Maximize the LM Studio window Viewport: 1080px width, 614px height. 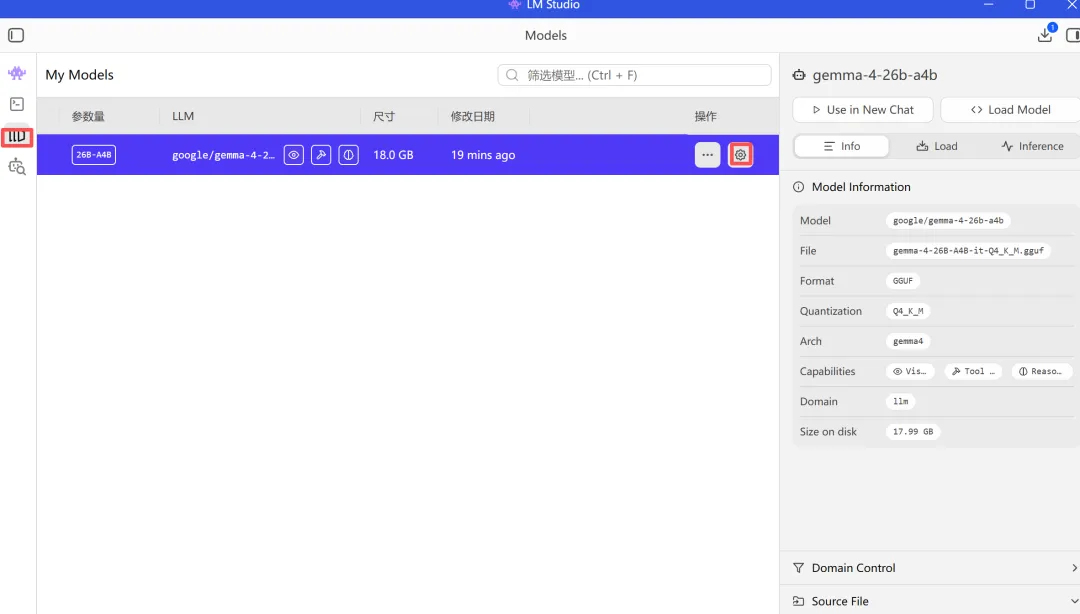pos(1030,5)
